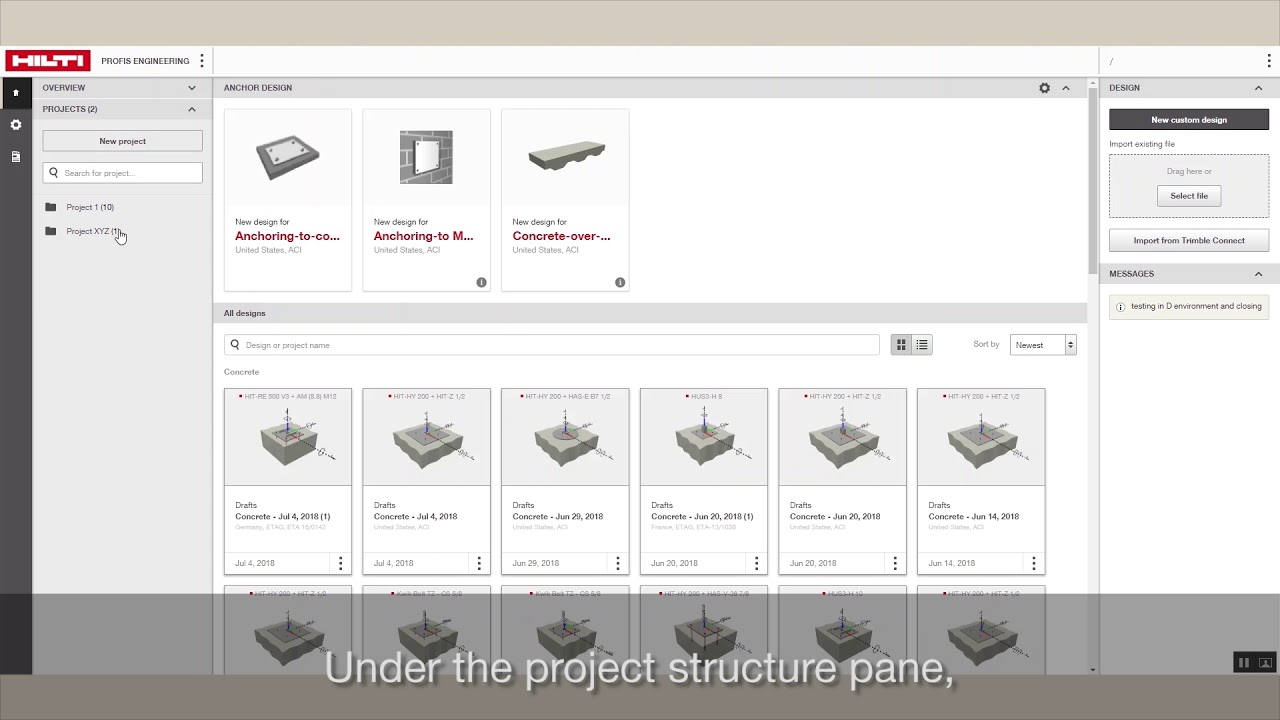Click scrollbar down arrow at bottom
1280x720 pixels.
[x=1093, y=669]
